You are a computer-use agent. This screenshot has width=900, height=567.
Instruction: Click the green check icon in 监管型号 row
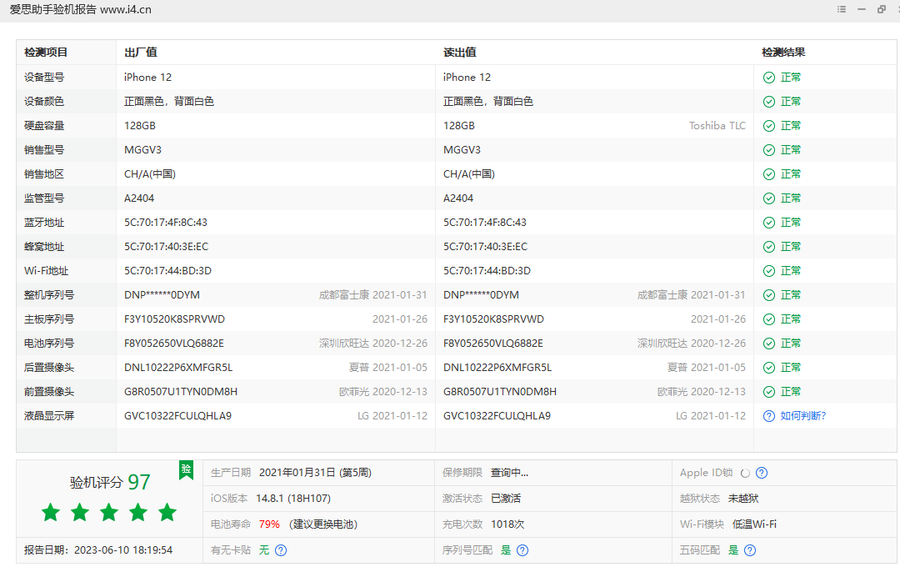tap(769, 199)
